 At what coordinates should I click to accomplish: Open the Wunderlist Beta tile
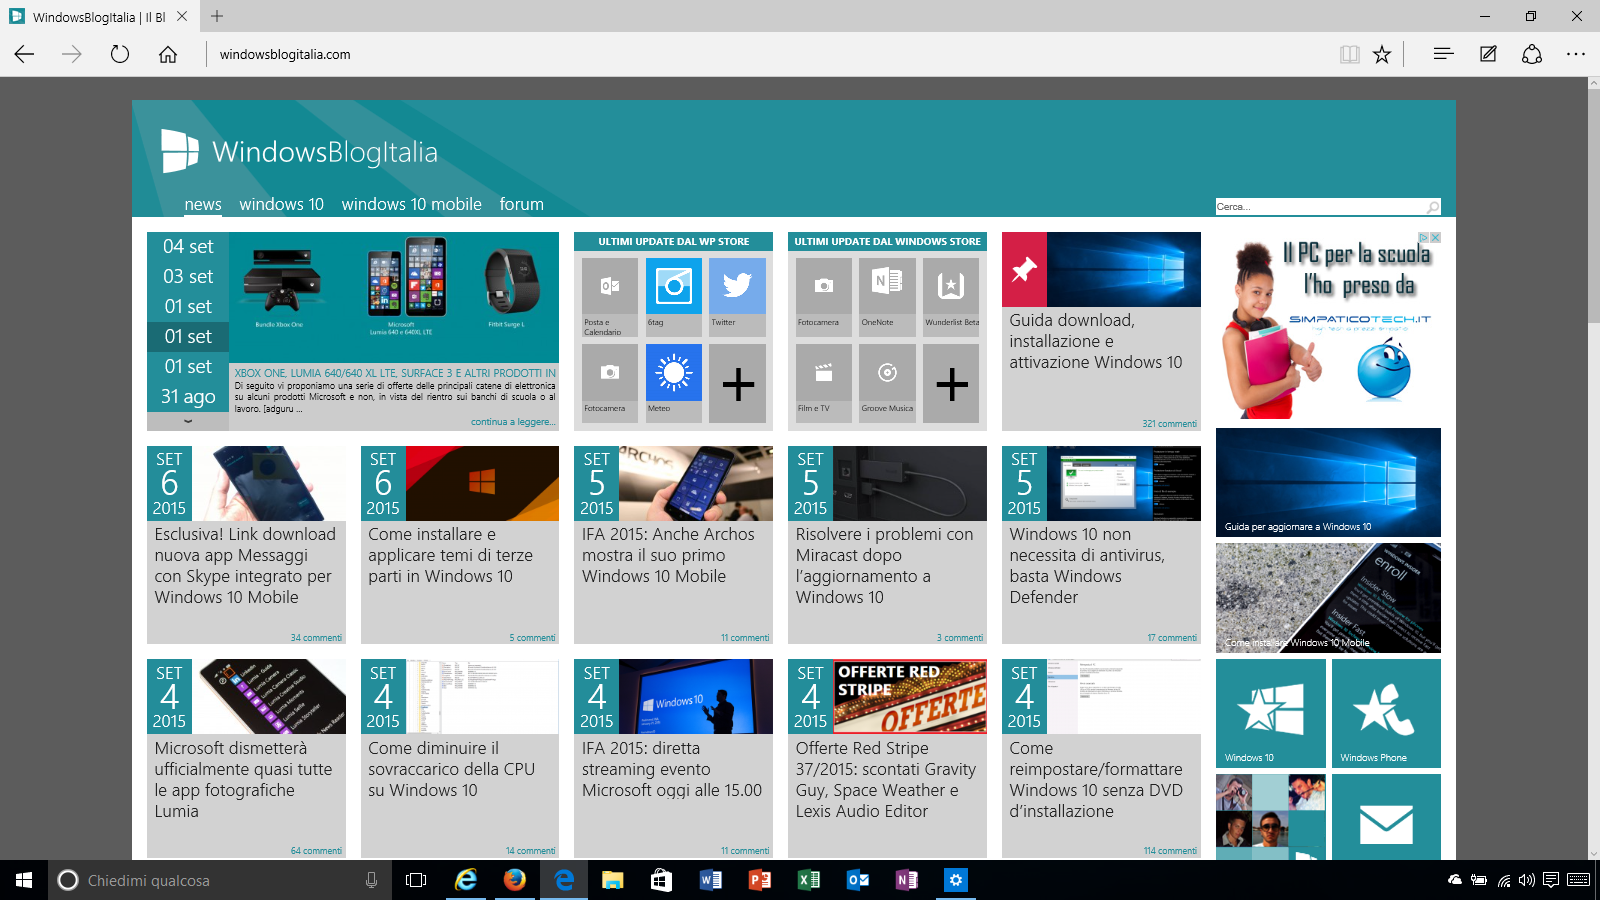coord(951,297)
